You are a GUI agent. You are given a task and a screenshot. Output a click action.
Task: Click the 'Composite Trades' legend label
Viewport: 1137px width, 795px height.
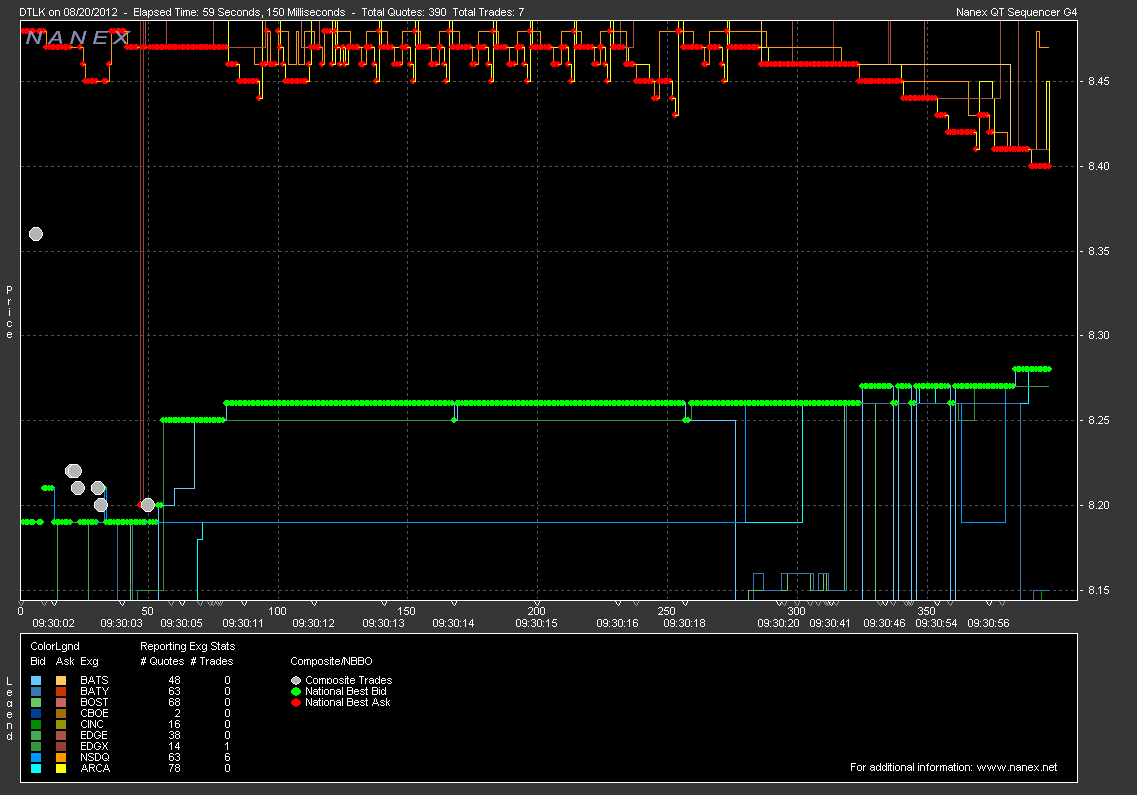point(349,680)
